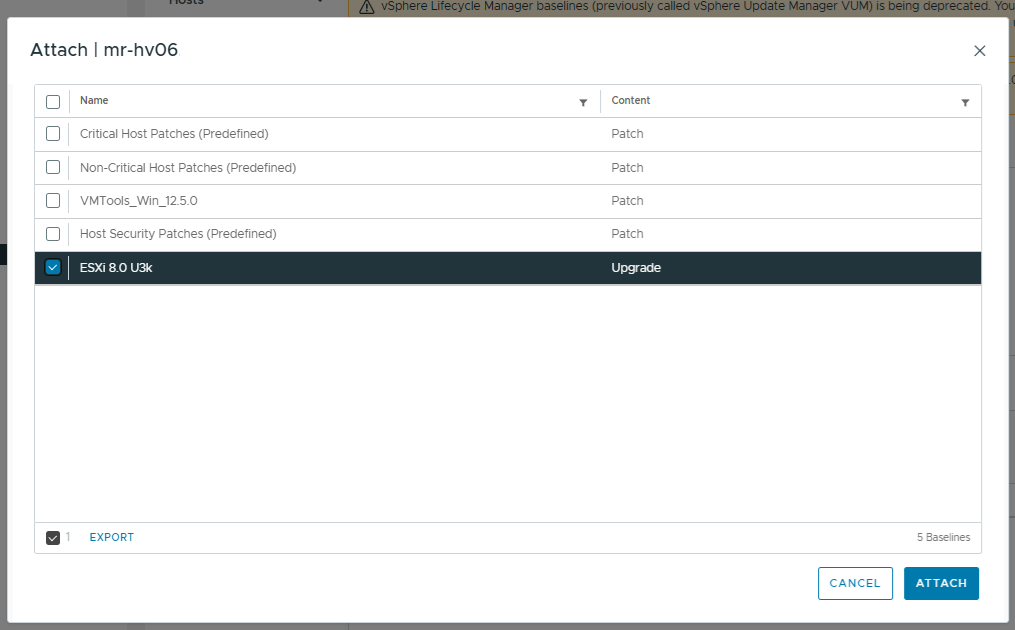Close the Attach dialog with the X
This screenshot has width=1015, height=630.
pyautogui.click(x=979, y=51)
